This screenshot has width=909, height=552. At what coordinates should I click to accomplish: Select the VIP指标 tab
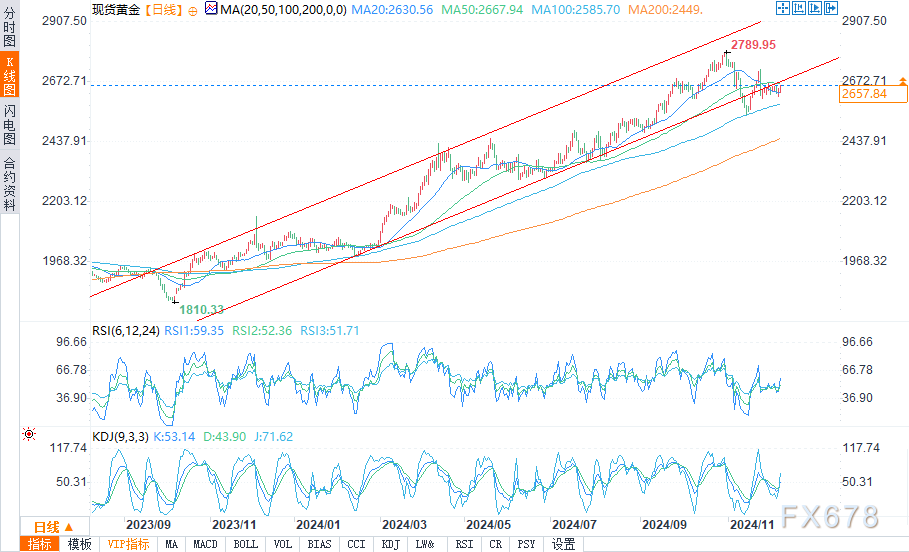[129, 544]
